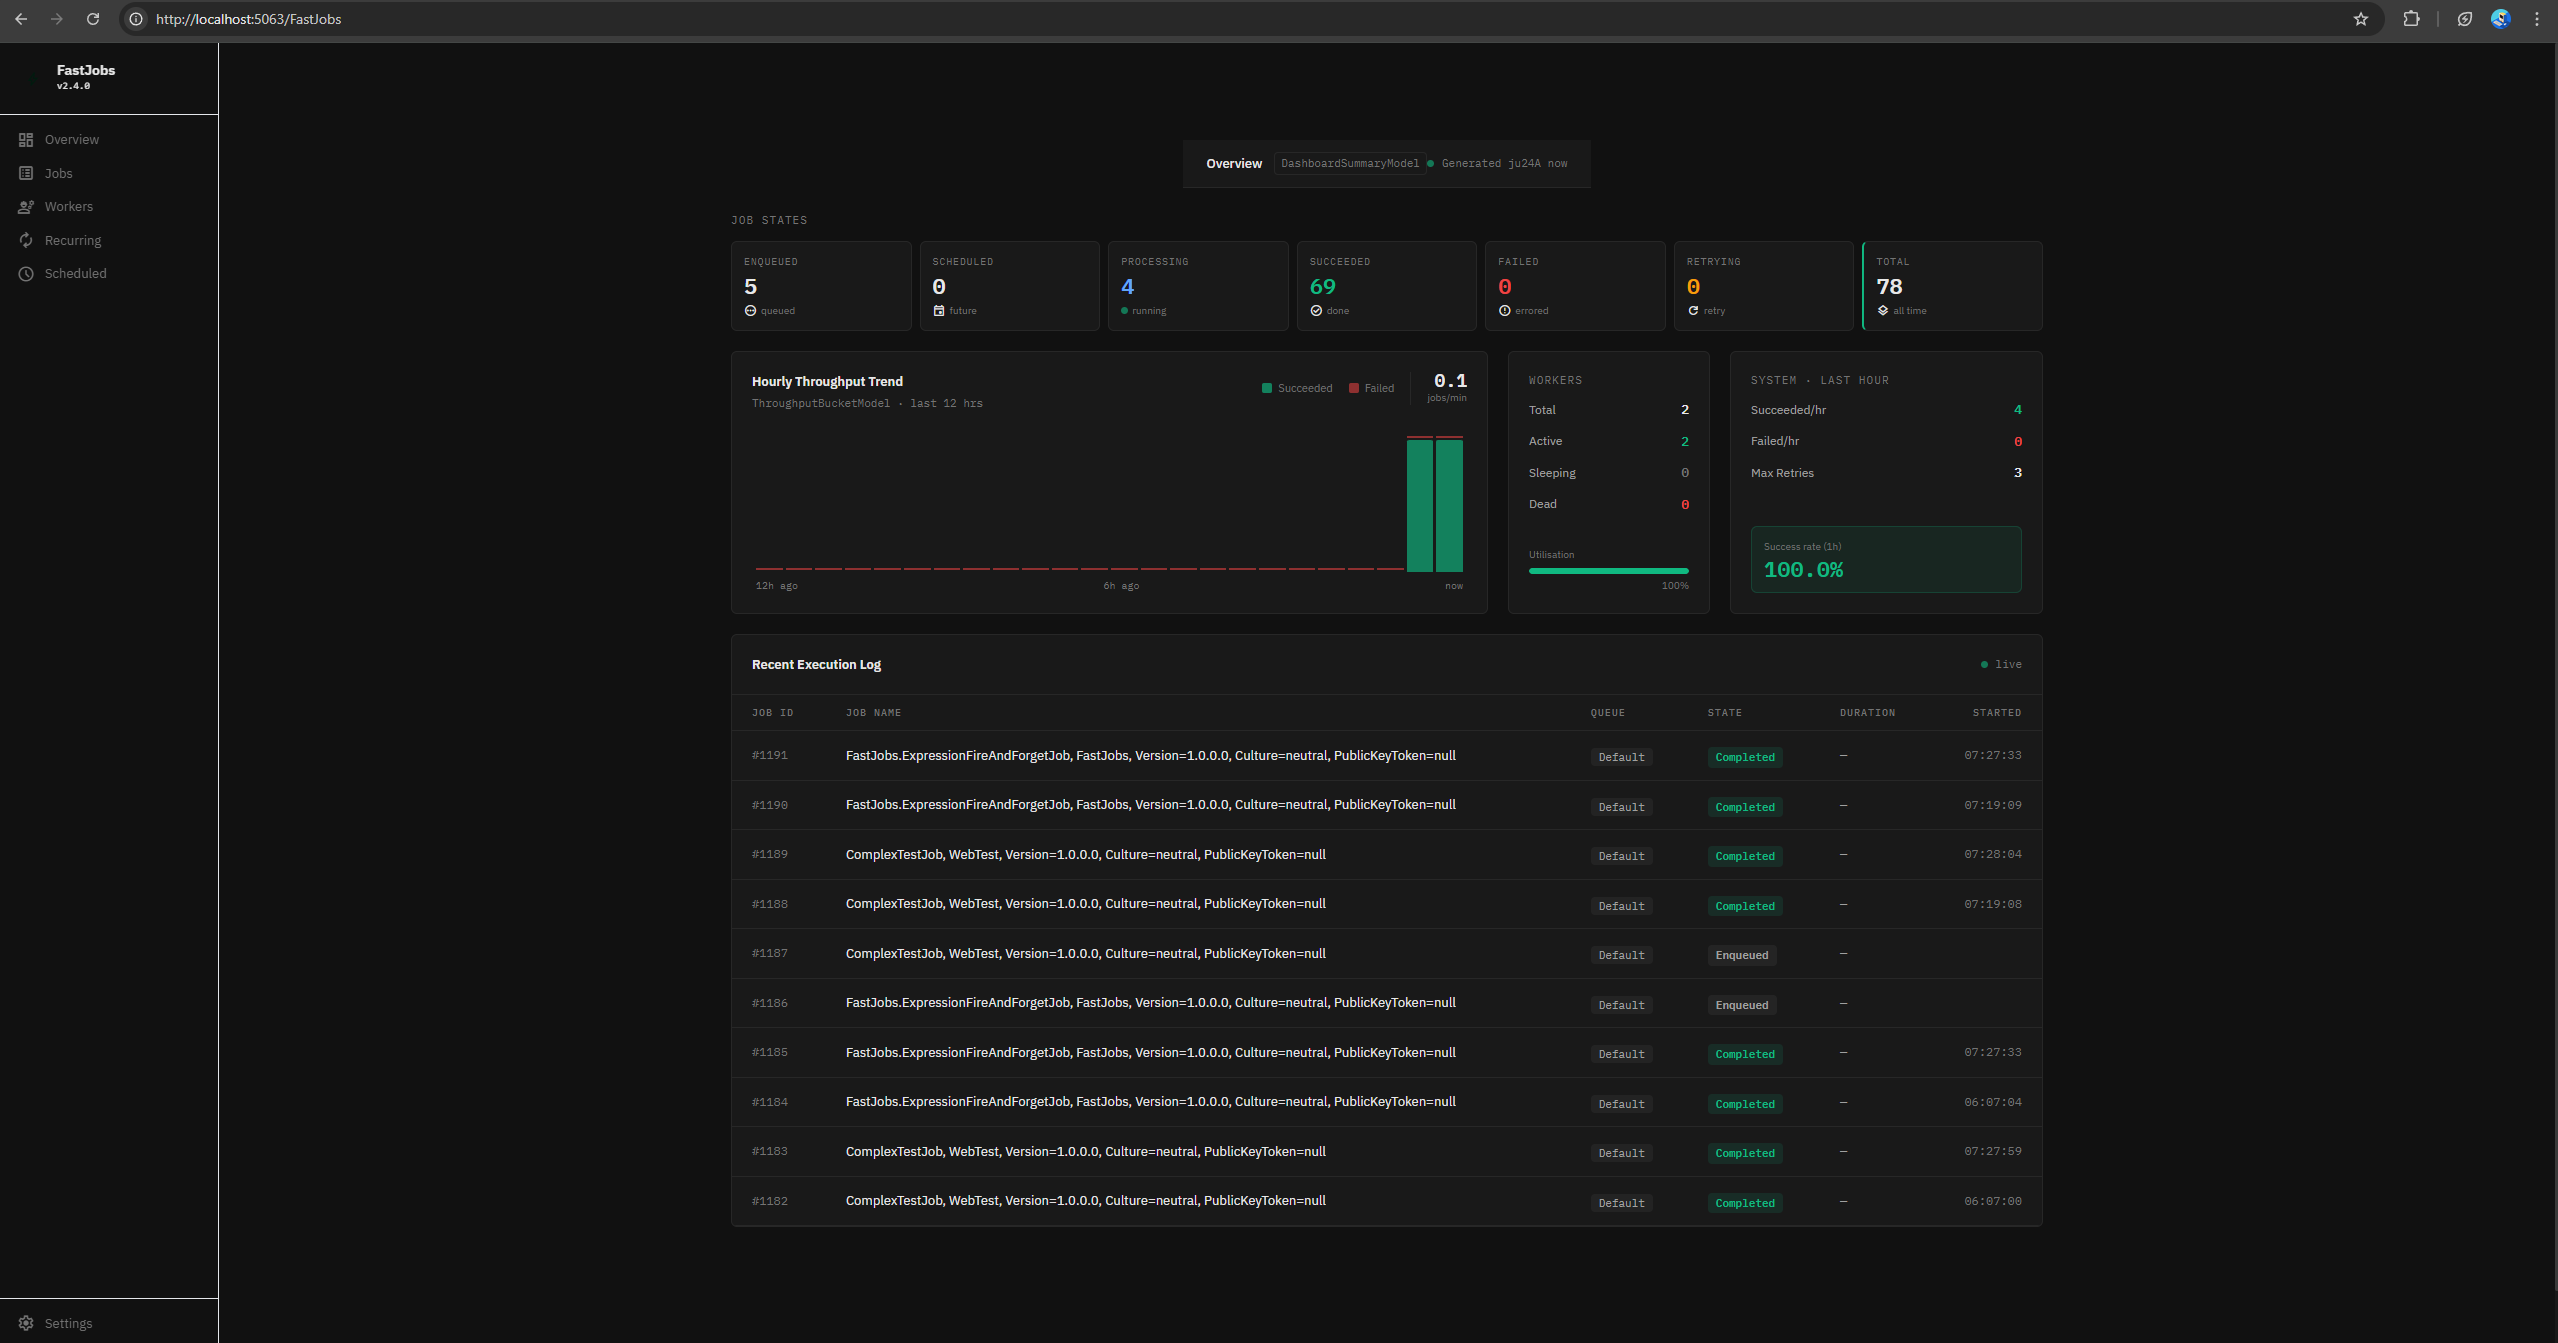2558x1343 pixels.
Task: Open job #1191 link
Action: 770,755
